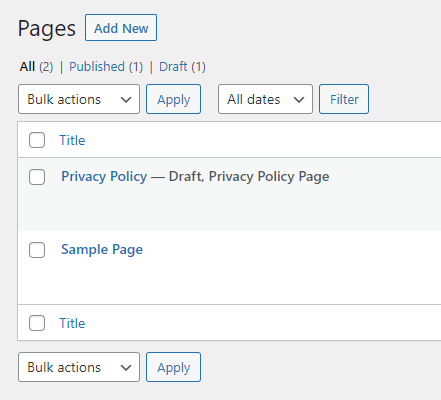
Task: Check the Privacy Policy row checkbox
Action: (37, 177)
